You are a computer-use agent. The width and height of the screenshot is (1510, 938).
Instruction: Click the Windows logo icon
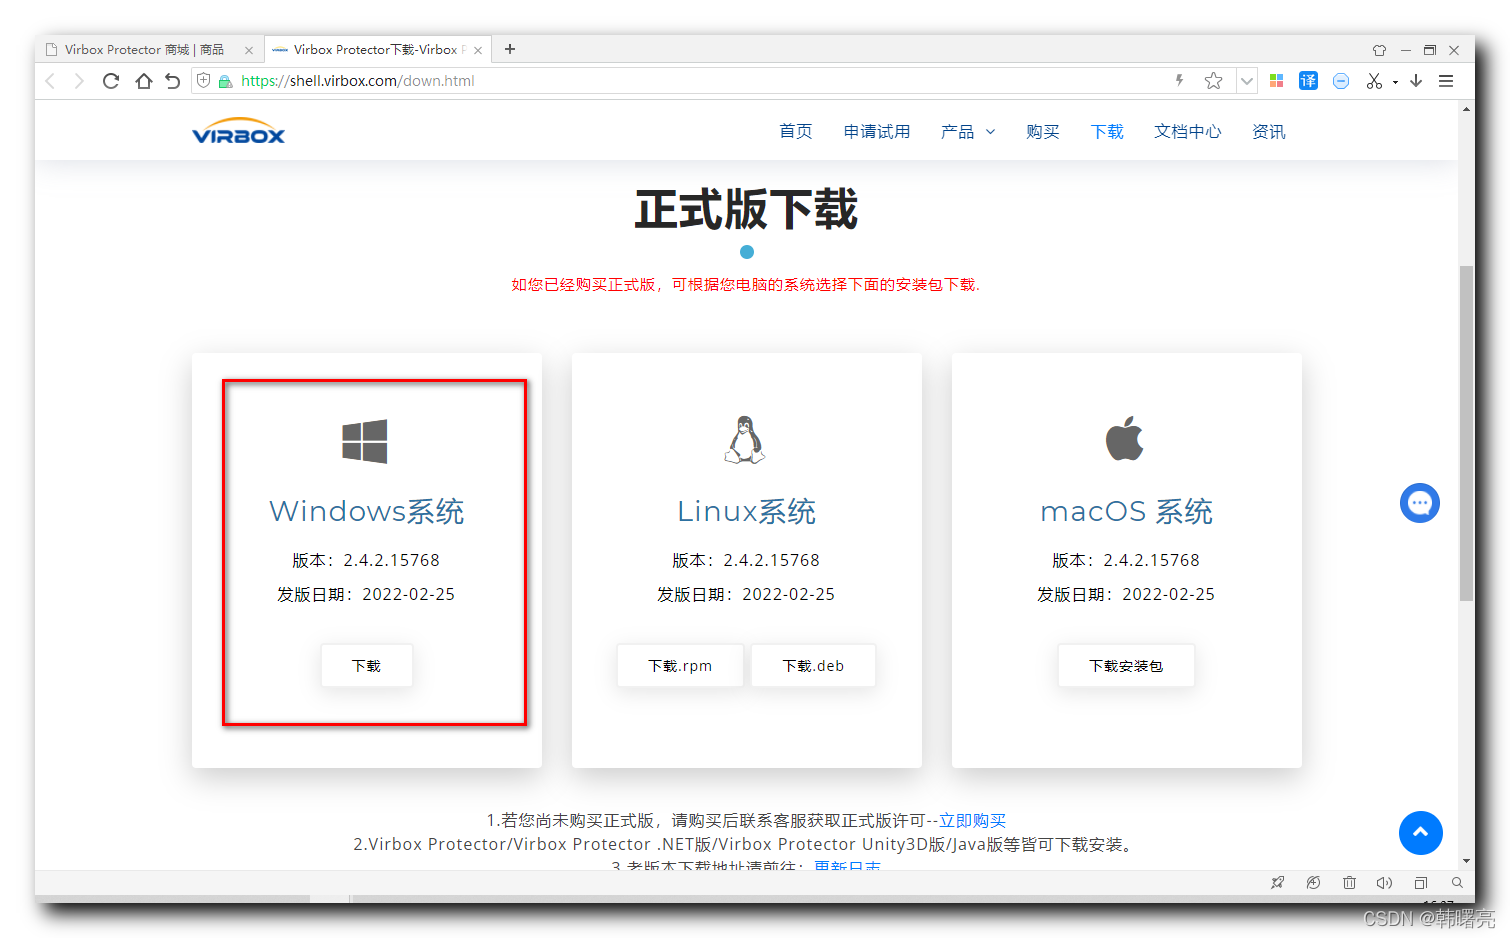click(x=365, y=441)
